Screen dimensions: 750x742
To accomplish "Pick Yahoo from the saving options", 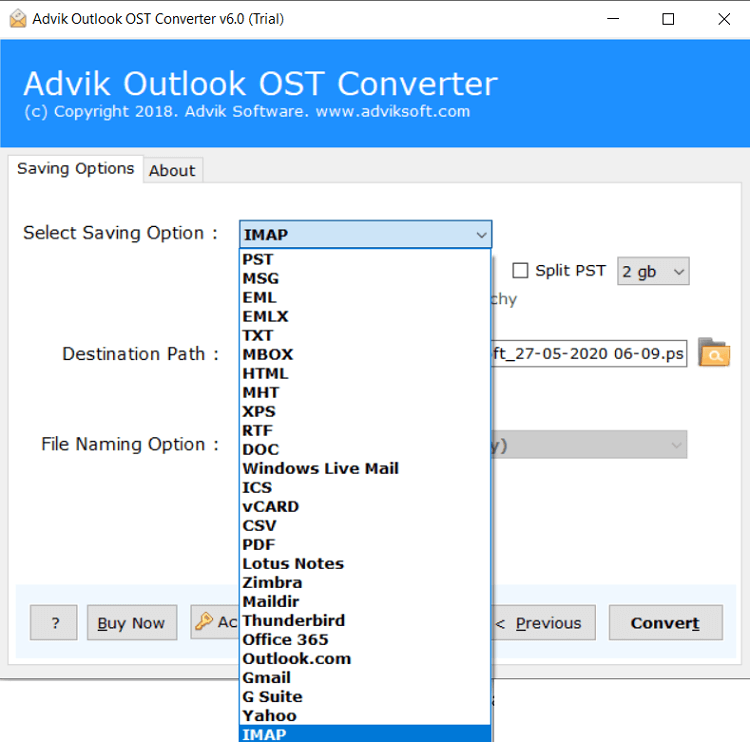I will [365, 716].
